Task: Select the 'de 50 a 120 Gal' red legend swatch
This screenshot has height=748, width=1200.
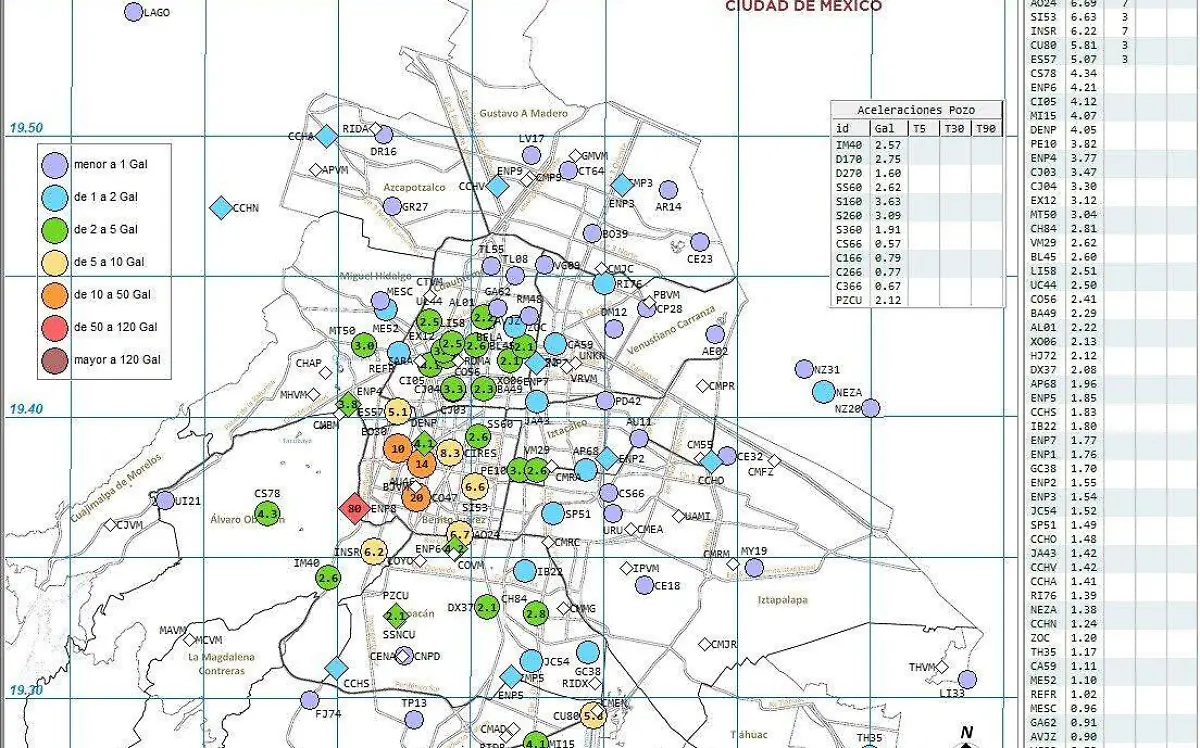Action: coord(55,327)
